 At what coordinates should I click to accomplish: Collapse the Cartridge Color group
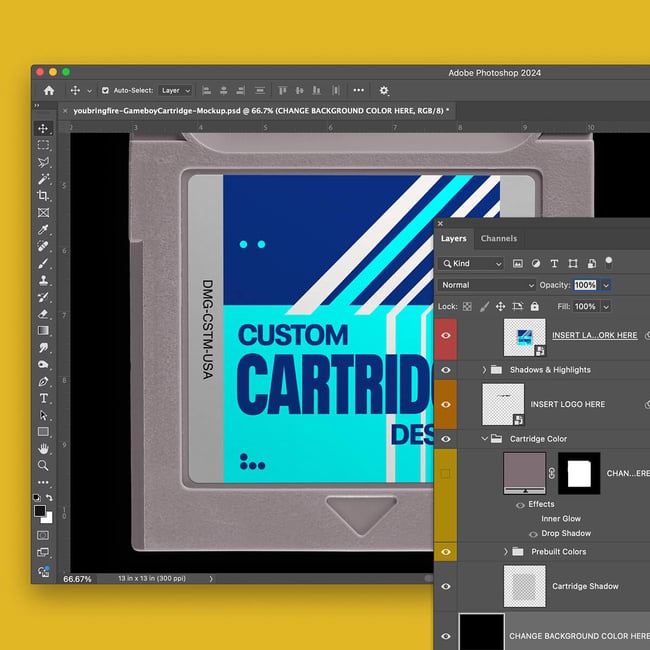pyautogui.click(x=485, y=438)
